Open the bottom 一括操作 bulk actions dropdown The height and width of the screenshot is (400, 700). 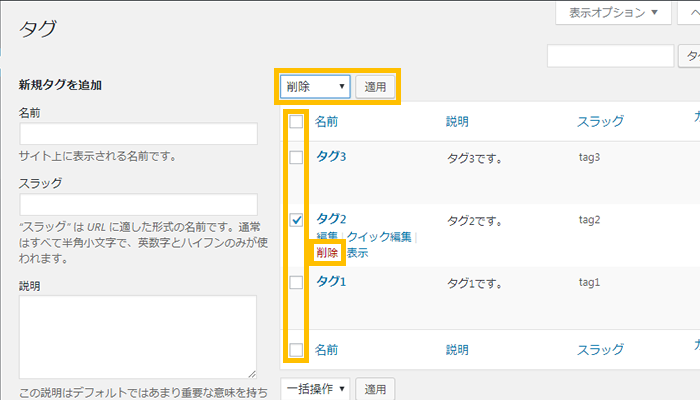click(315, 388)
